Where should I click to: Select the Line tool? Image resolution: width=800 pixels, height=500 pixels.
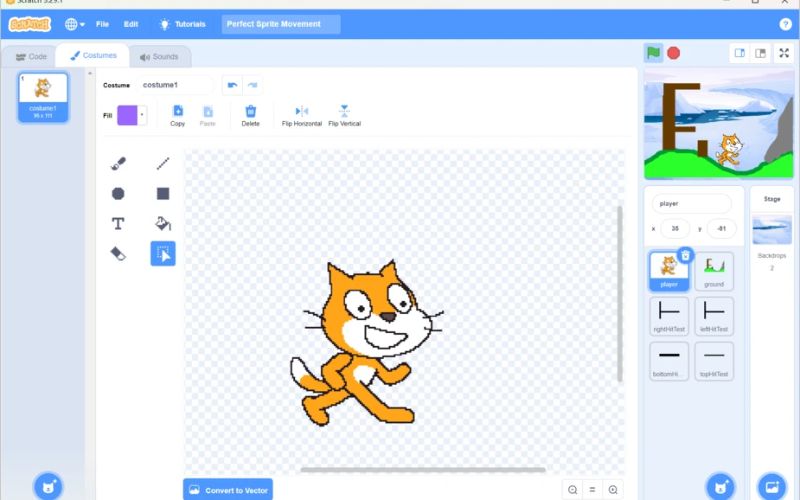pos(163,163)
